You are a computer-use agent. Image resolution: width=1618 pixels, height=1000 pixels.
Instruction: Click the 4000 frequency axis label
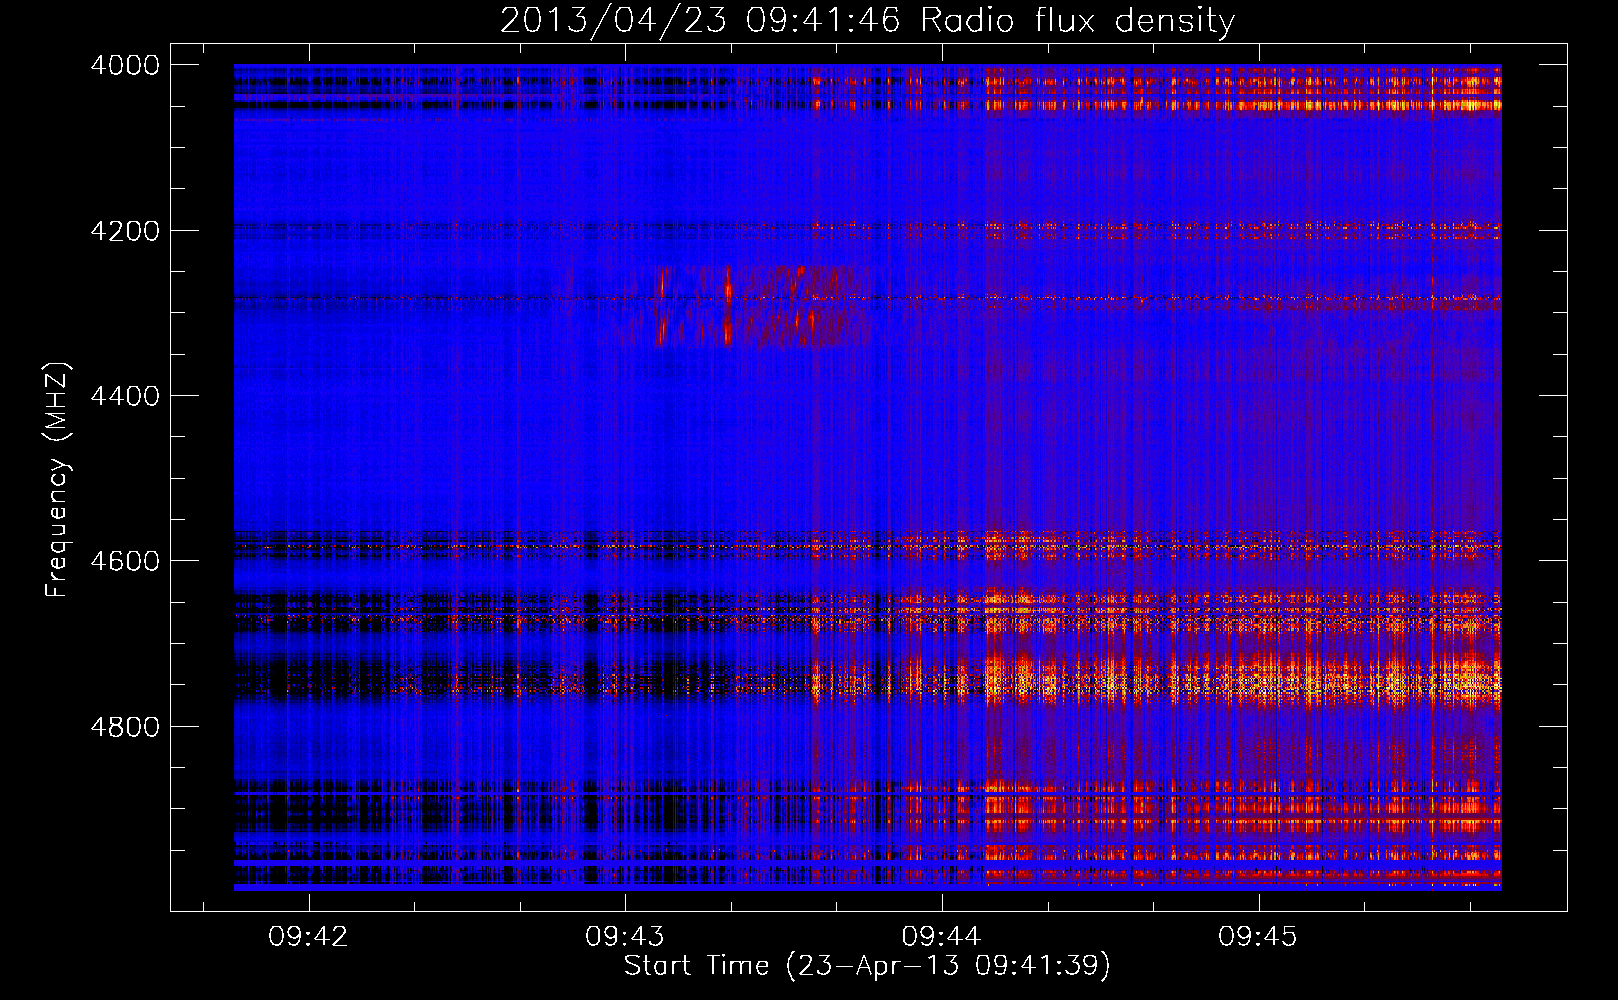pos(125,65)
